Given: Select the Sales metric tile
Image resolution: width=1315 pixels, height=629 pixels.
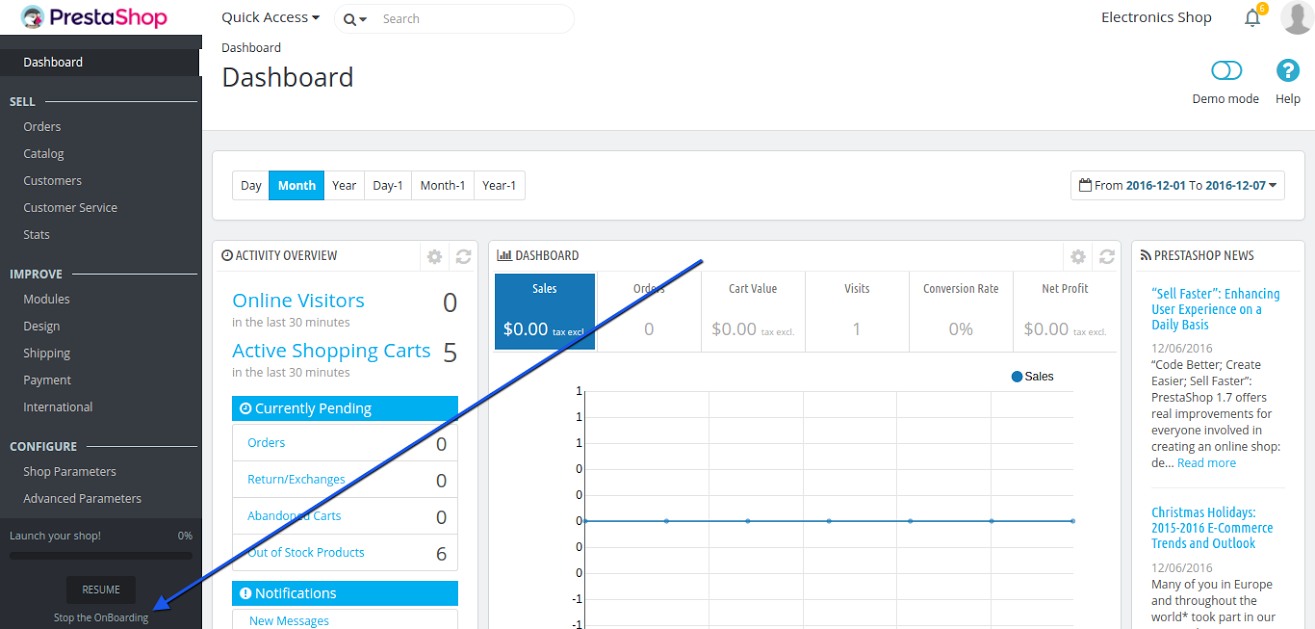Looking at the screenshot, I should point(545,312).
